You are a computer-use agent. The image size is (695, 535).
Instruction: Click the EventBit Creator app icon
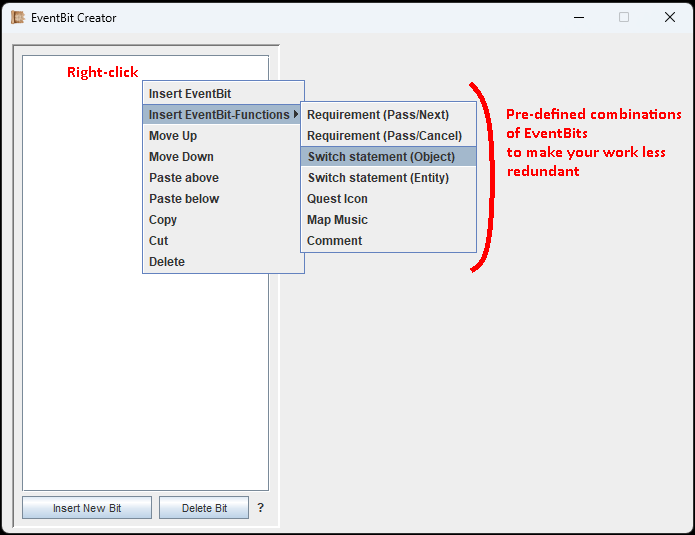click(x=17, y=17)
